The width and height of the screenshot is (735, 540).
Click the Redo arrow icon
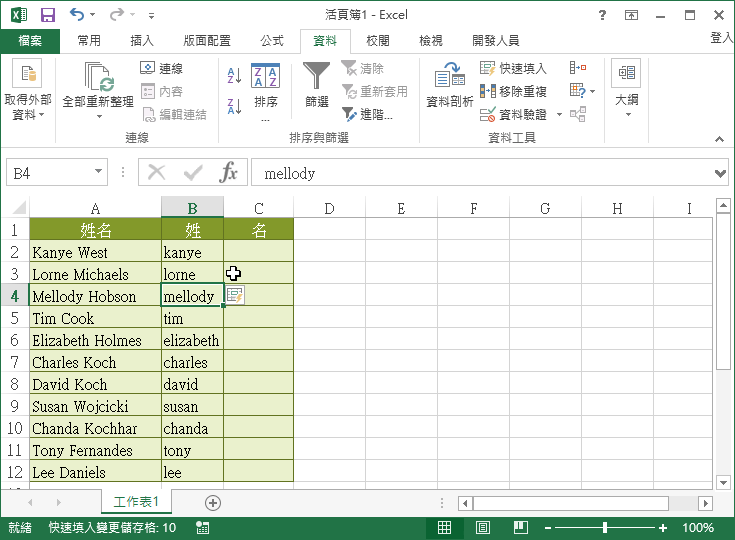click(x=116, y=15)
